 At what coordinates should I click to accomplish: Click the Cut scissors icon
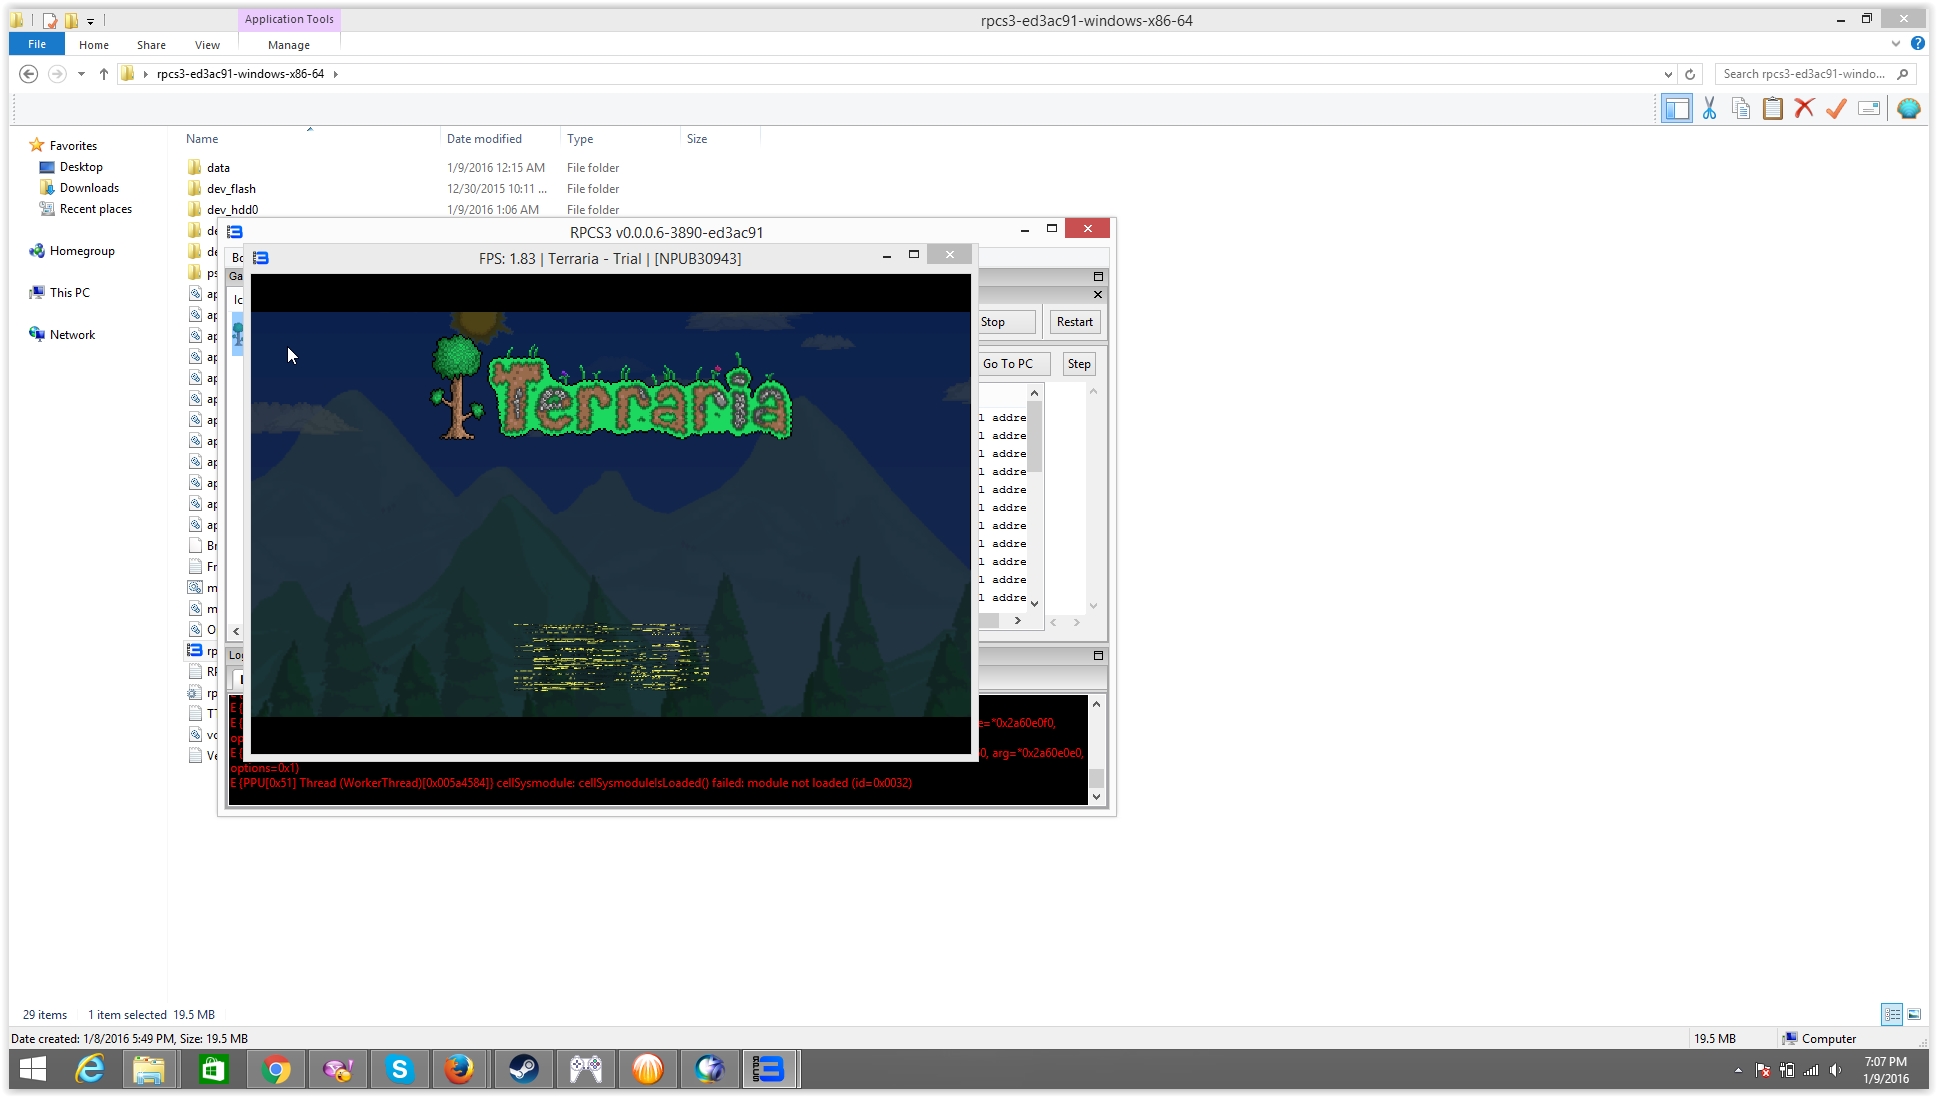pos(1709,109)
